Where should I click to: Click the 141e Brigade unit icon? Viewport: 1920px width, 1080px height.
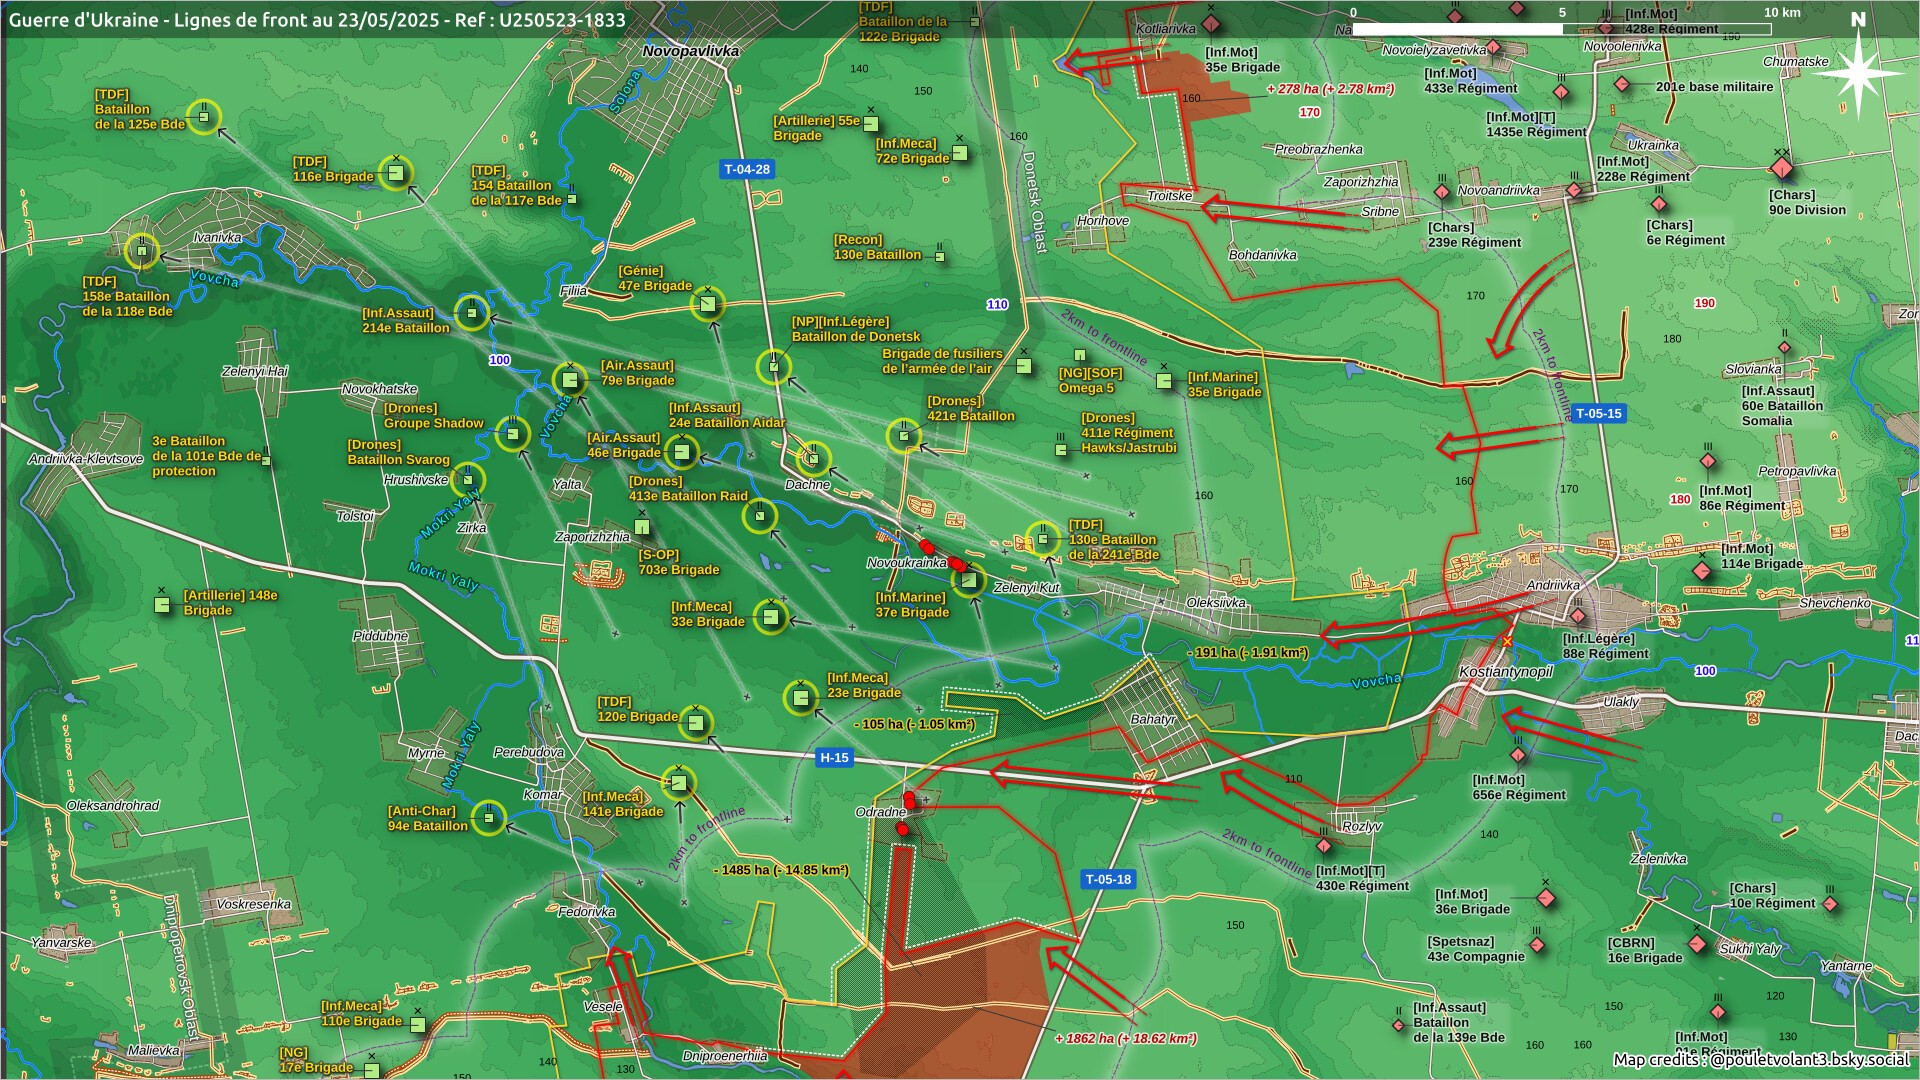tap(679, 782)
